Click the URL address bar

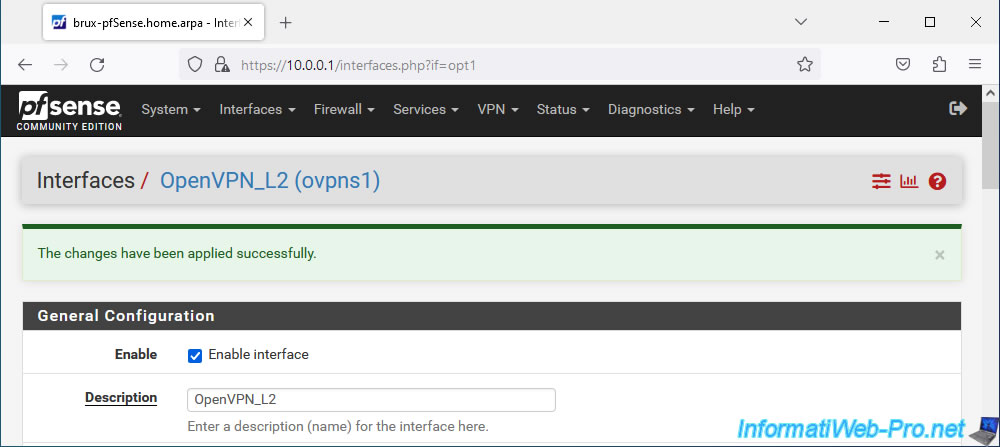tap(499, 64)
